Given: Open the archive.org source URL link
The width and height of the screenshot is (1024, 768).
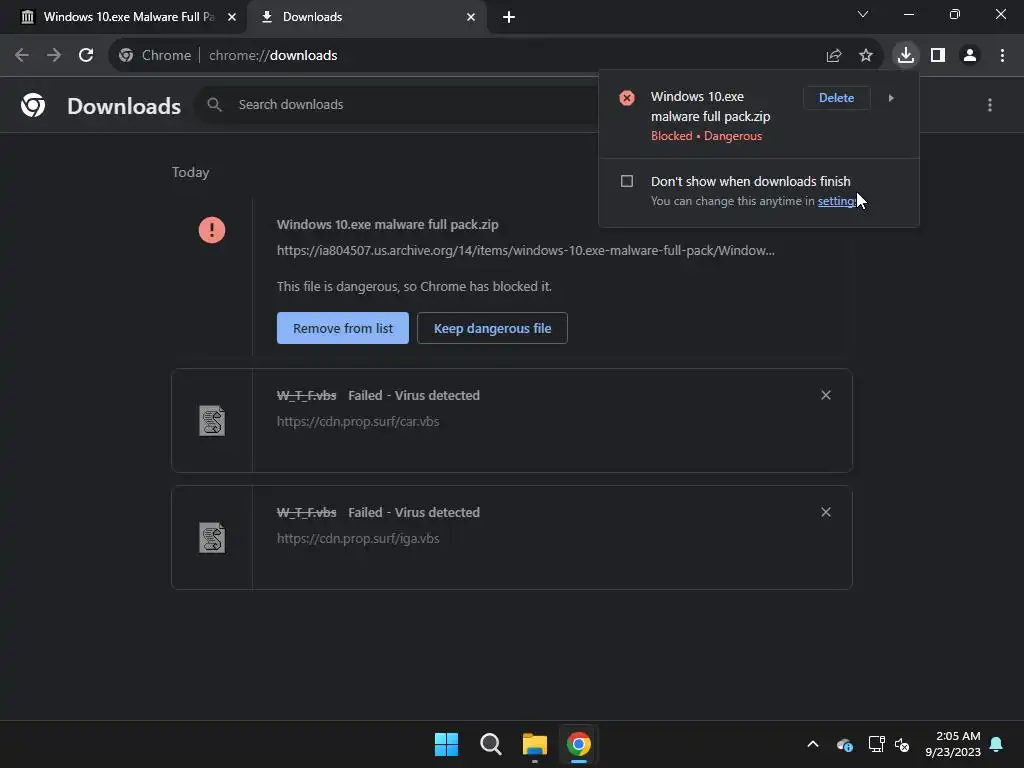Looking at the screenshot, I should [x=526, y=251].
